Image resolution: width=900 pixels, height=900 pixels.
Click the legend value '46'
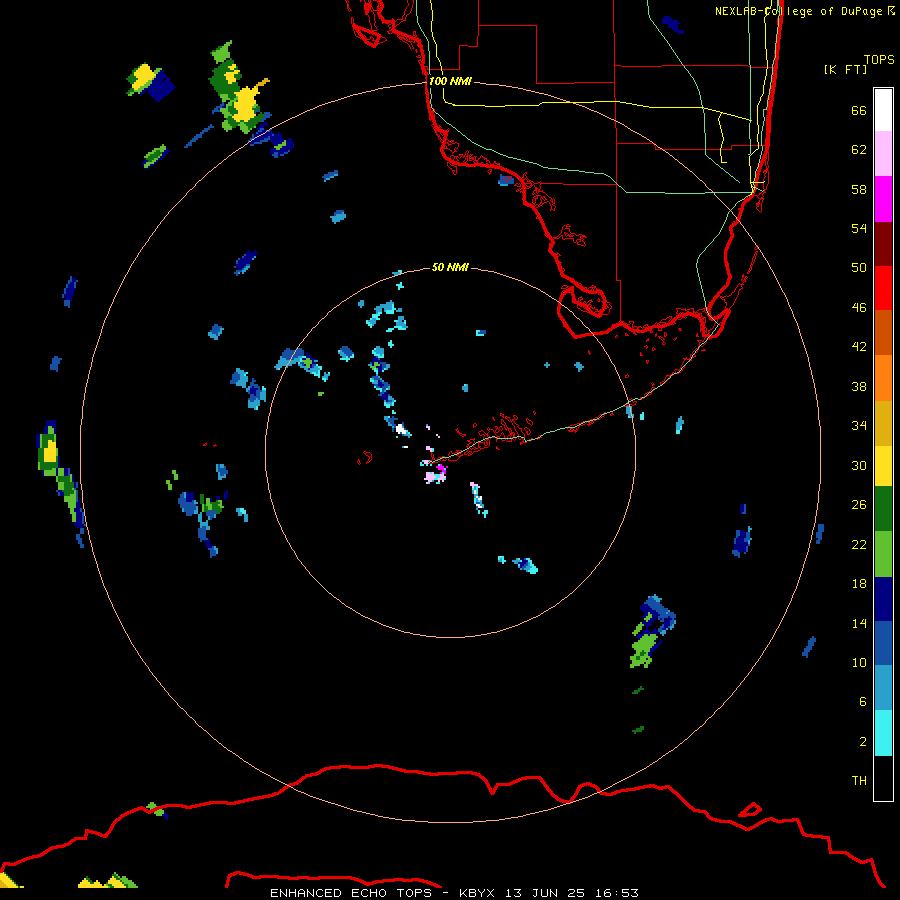pos(859,308)
